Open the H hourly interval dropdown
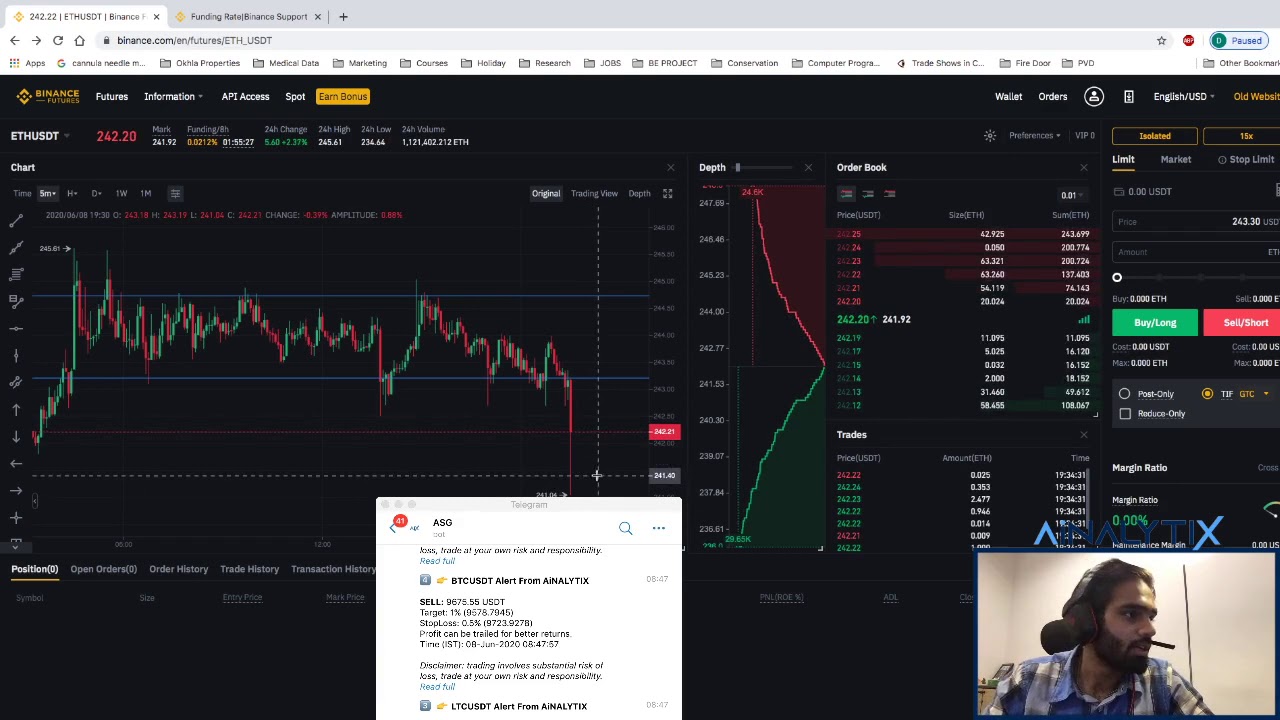The width and height of the screenshot is (1280, 720). 72,193
